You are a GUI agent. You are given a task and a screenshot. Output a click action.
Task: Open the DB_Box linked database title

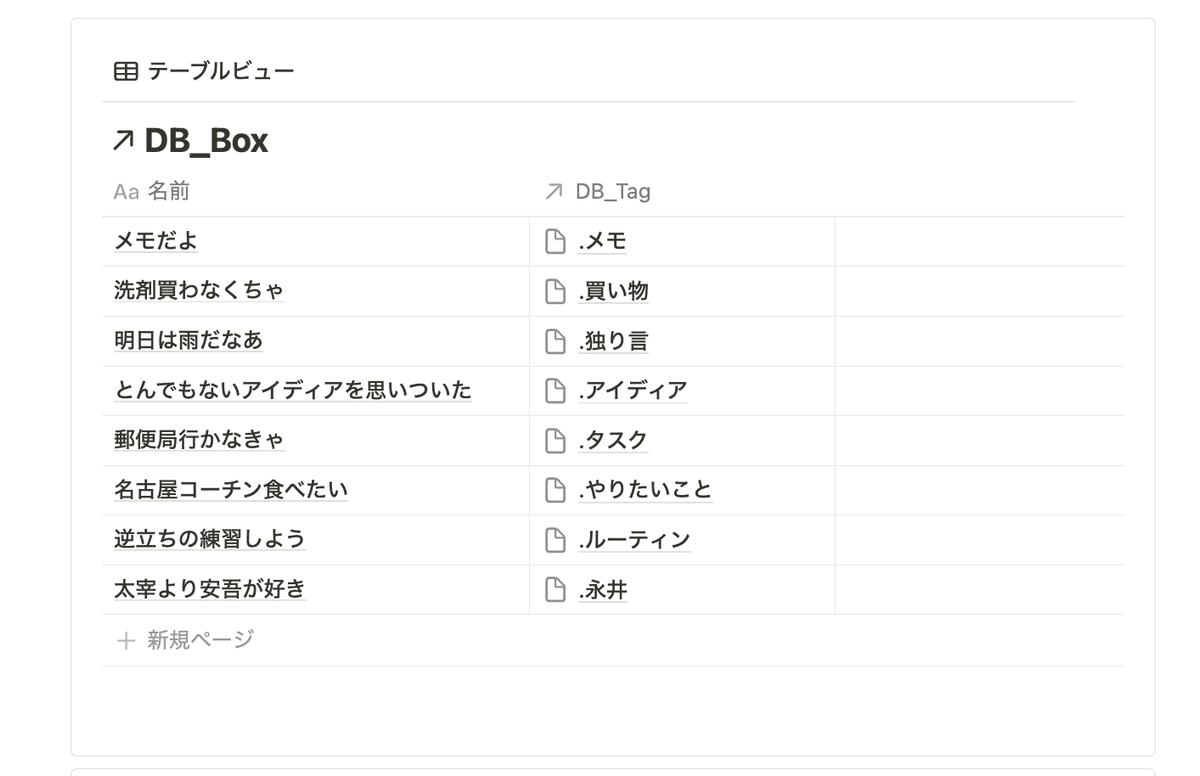pyautogui.click(x=206, y=141)
